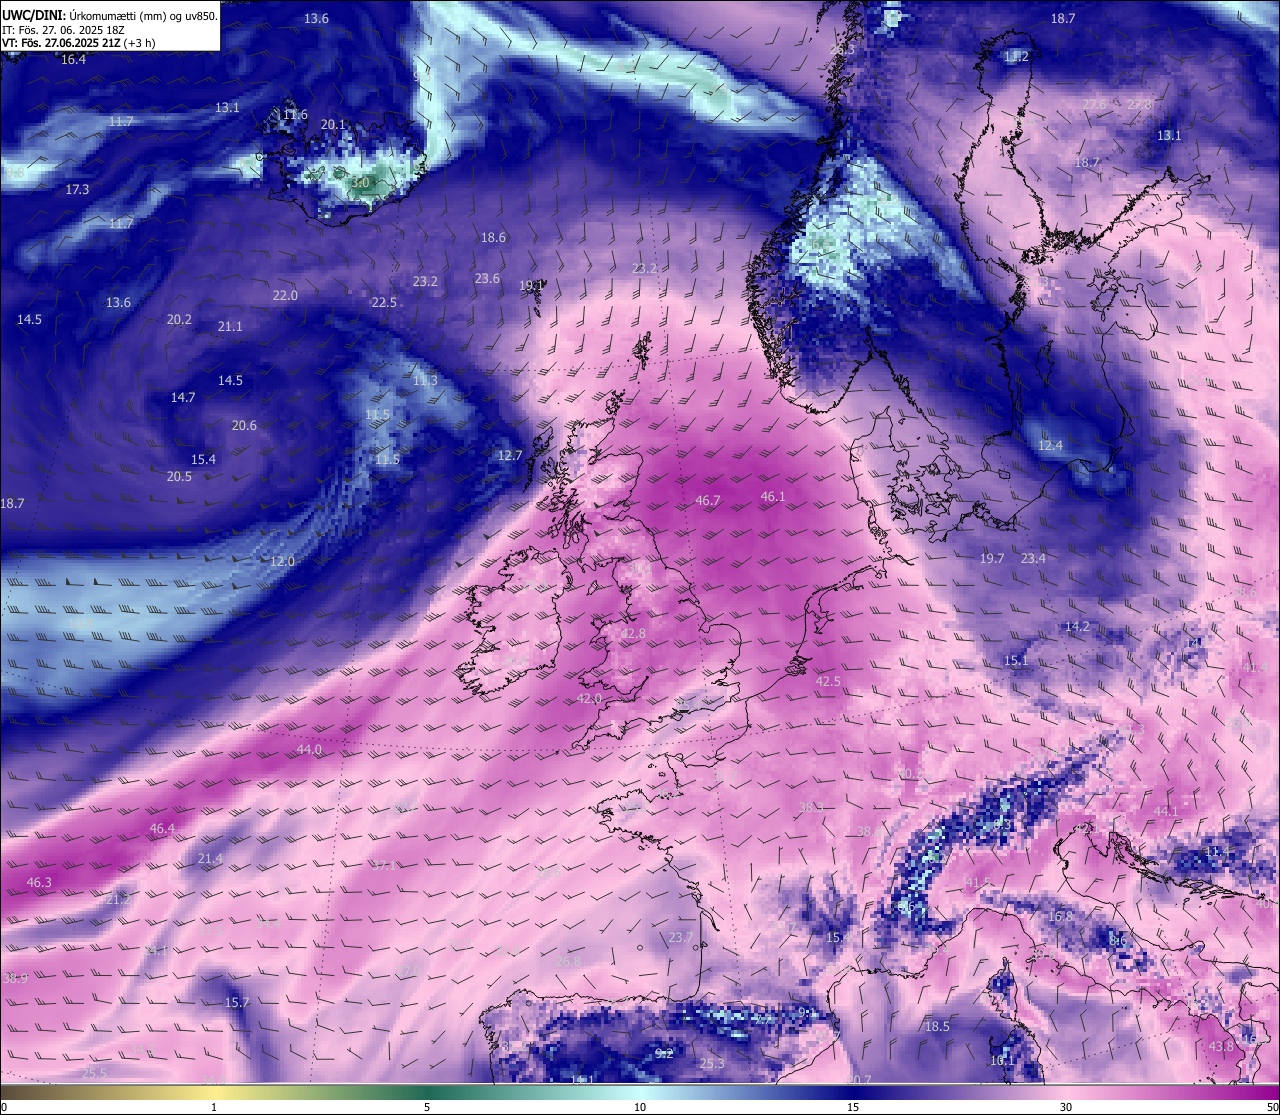Viewport: 1280px width, 1115px height.
Task: Click the 20.5 value on the map
Action: point(179,477)
